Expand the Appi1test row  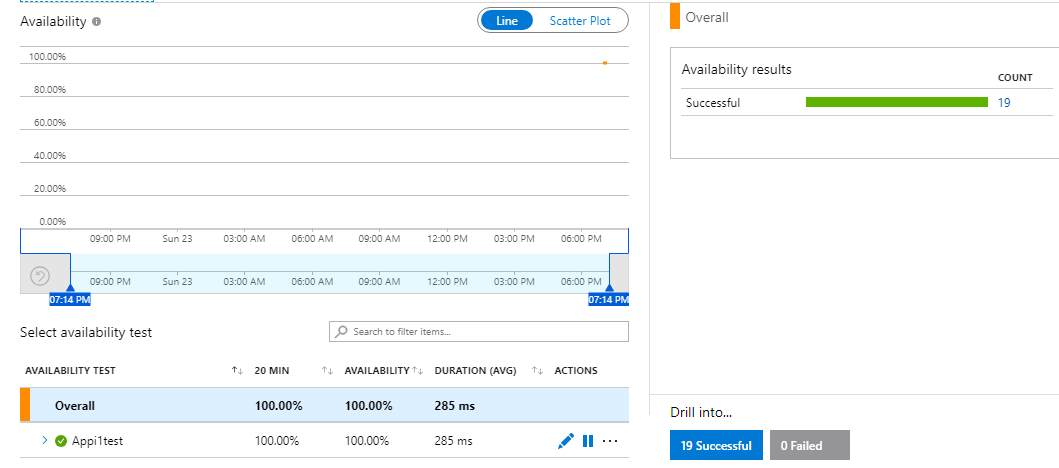pos(45,440)
